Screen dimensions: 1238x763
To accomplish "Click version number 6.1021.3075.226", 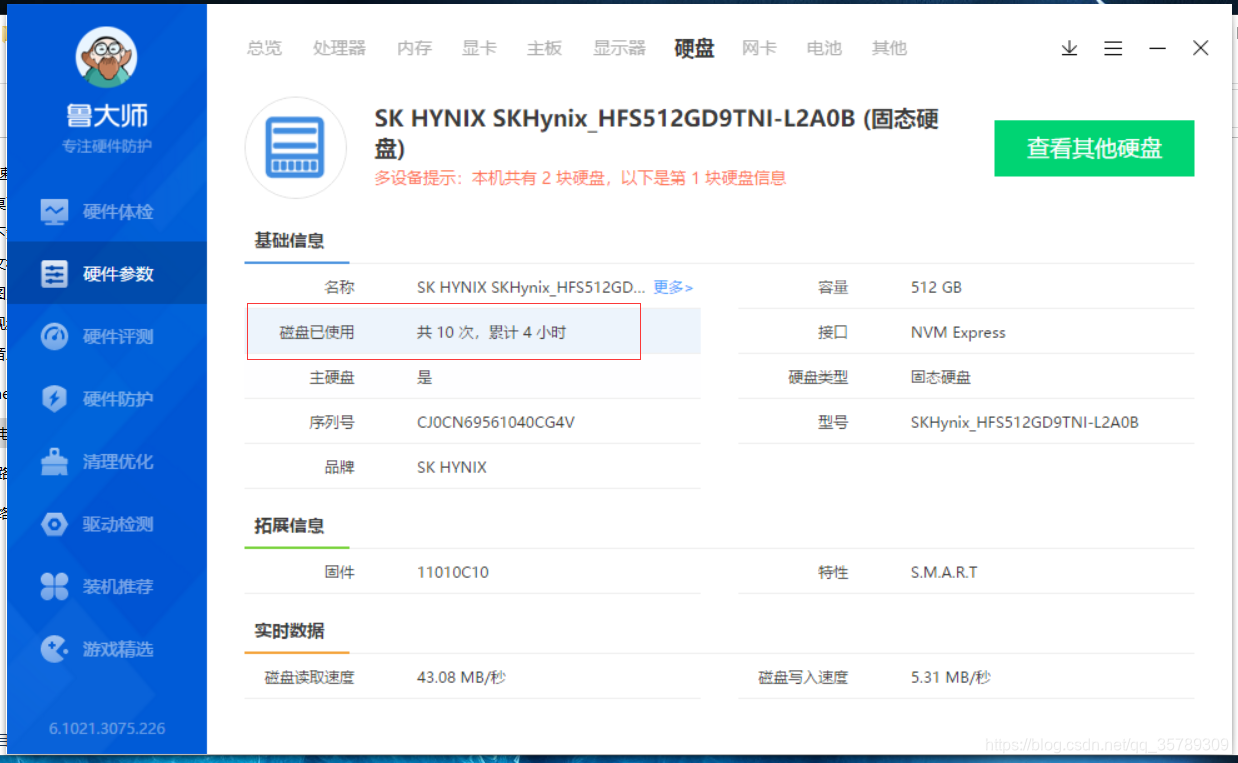I will tap(107, 728).
